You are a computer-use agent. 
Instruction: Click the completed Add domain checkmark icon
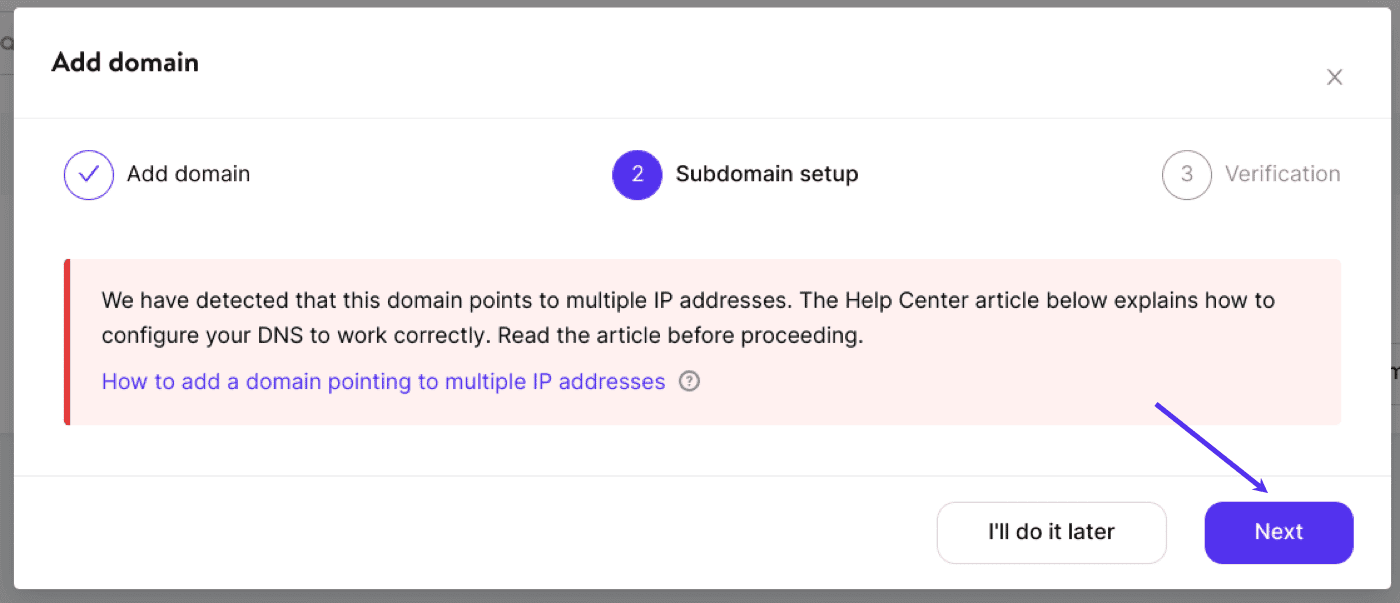click(x=88, y=174)
